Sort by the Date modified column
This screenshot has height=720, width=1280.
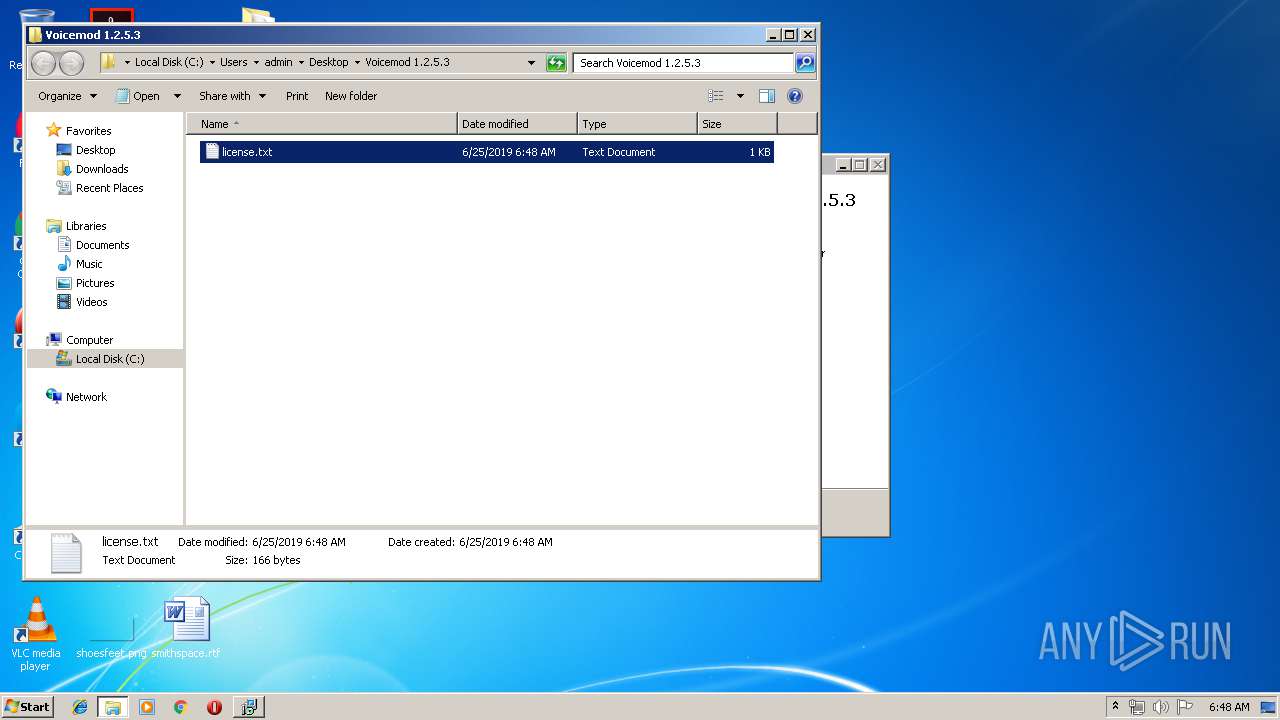coord(517,124)
